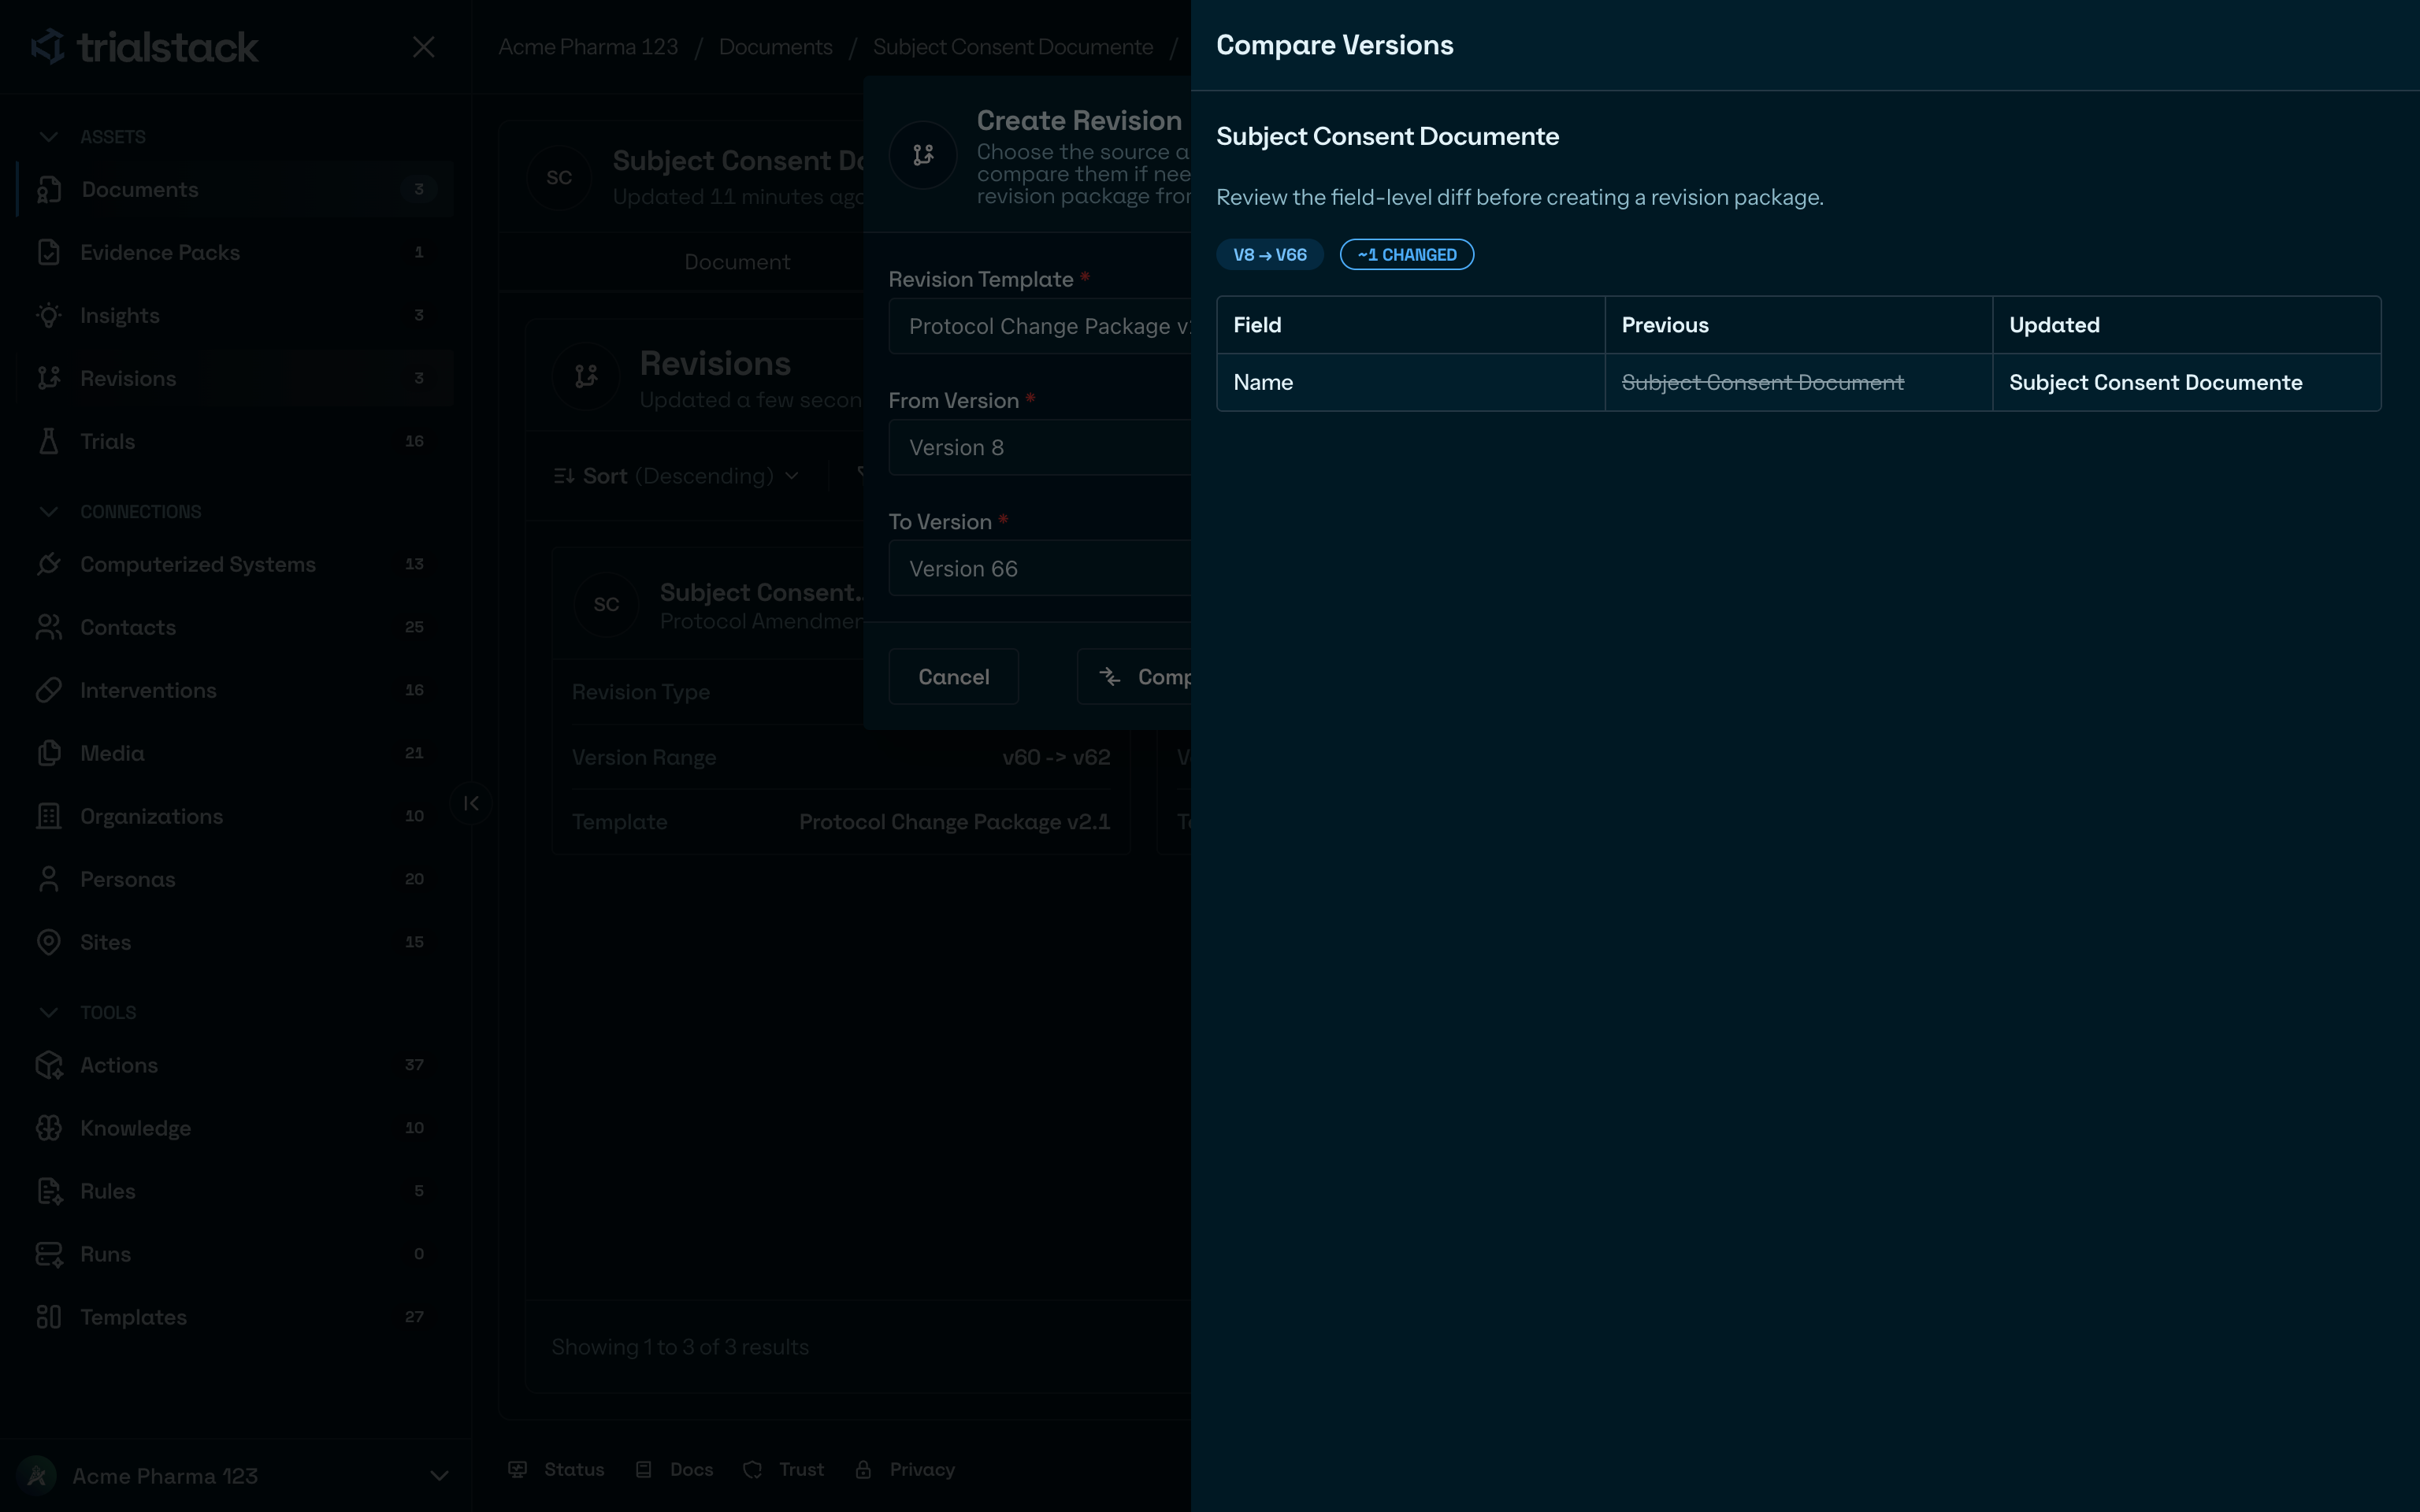Open the Trials menu item

tap(235, 441)
